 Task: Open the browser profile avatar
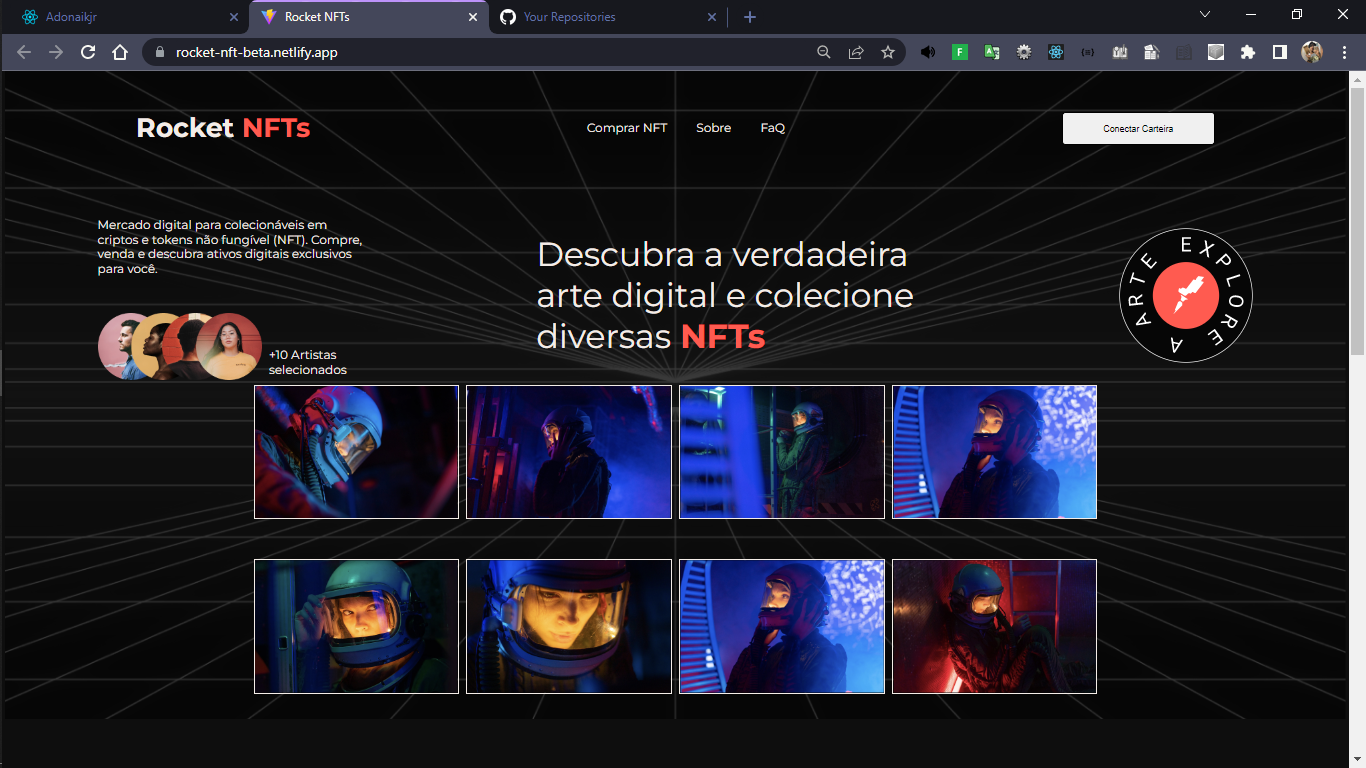(1311, 52)
